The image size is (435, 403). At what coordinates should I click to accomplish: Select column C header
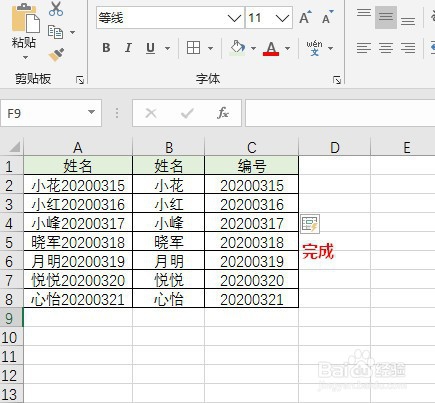pyautogui.click(x=252, y=147)
